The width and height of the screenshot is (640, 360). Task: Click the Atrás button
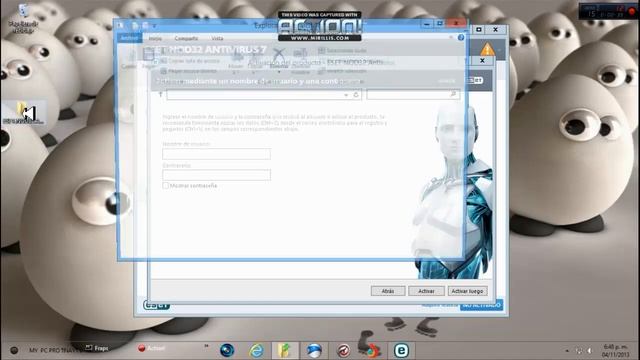pos(388,291)
